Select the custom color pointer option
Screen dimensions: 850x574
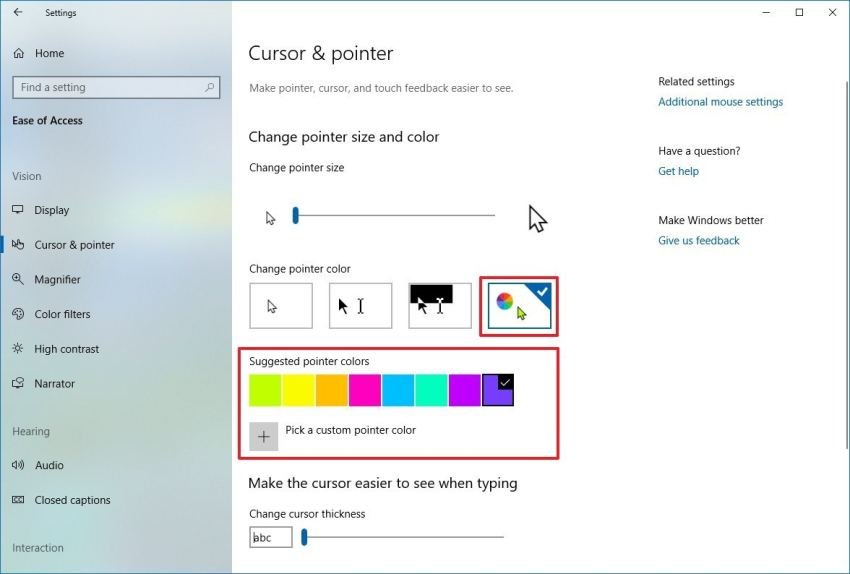[x=518, y=306]
